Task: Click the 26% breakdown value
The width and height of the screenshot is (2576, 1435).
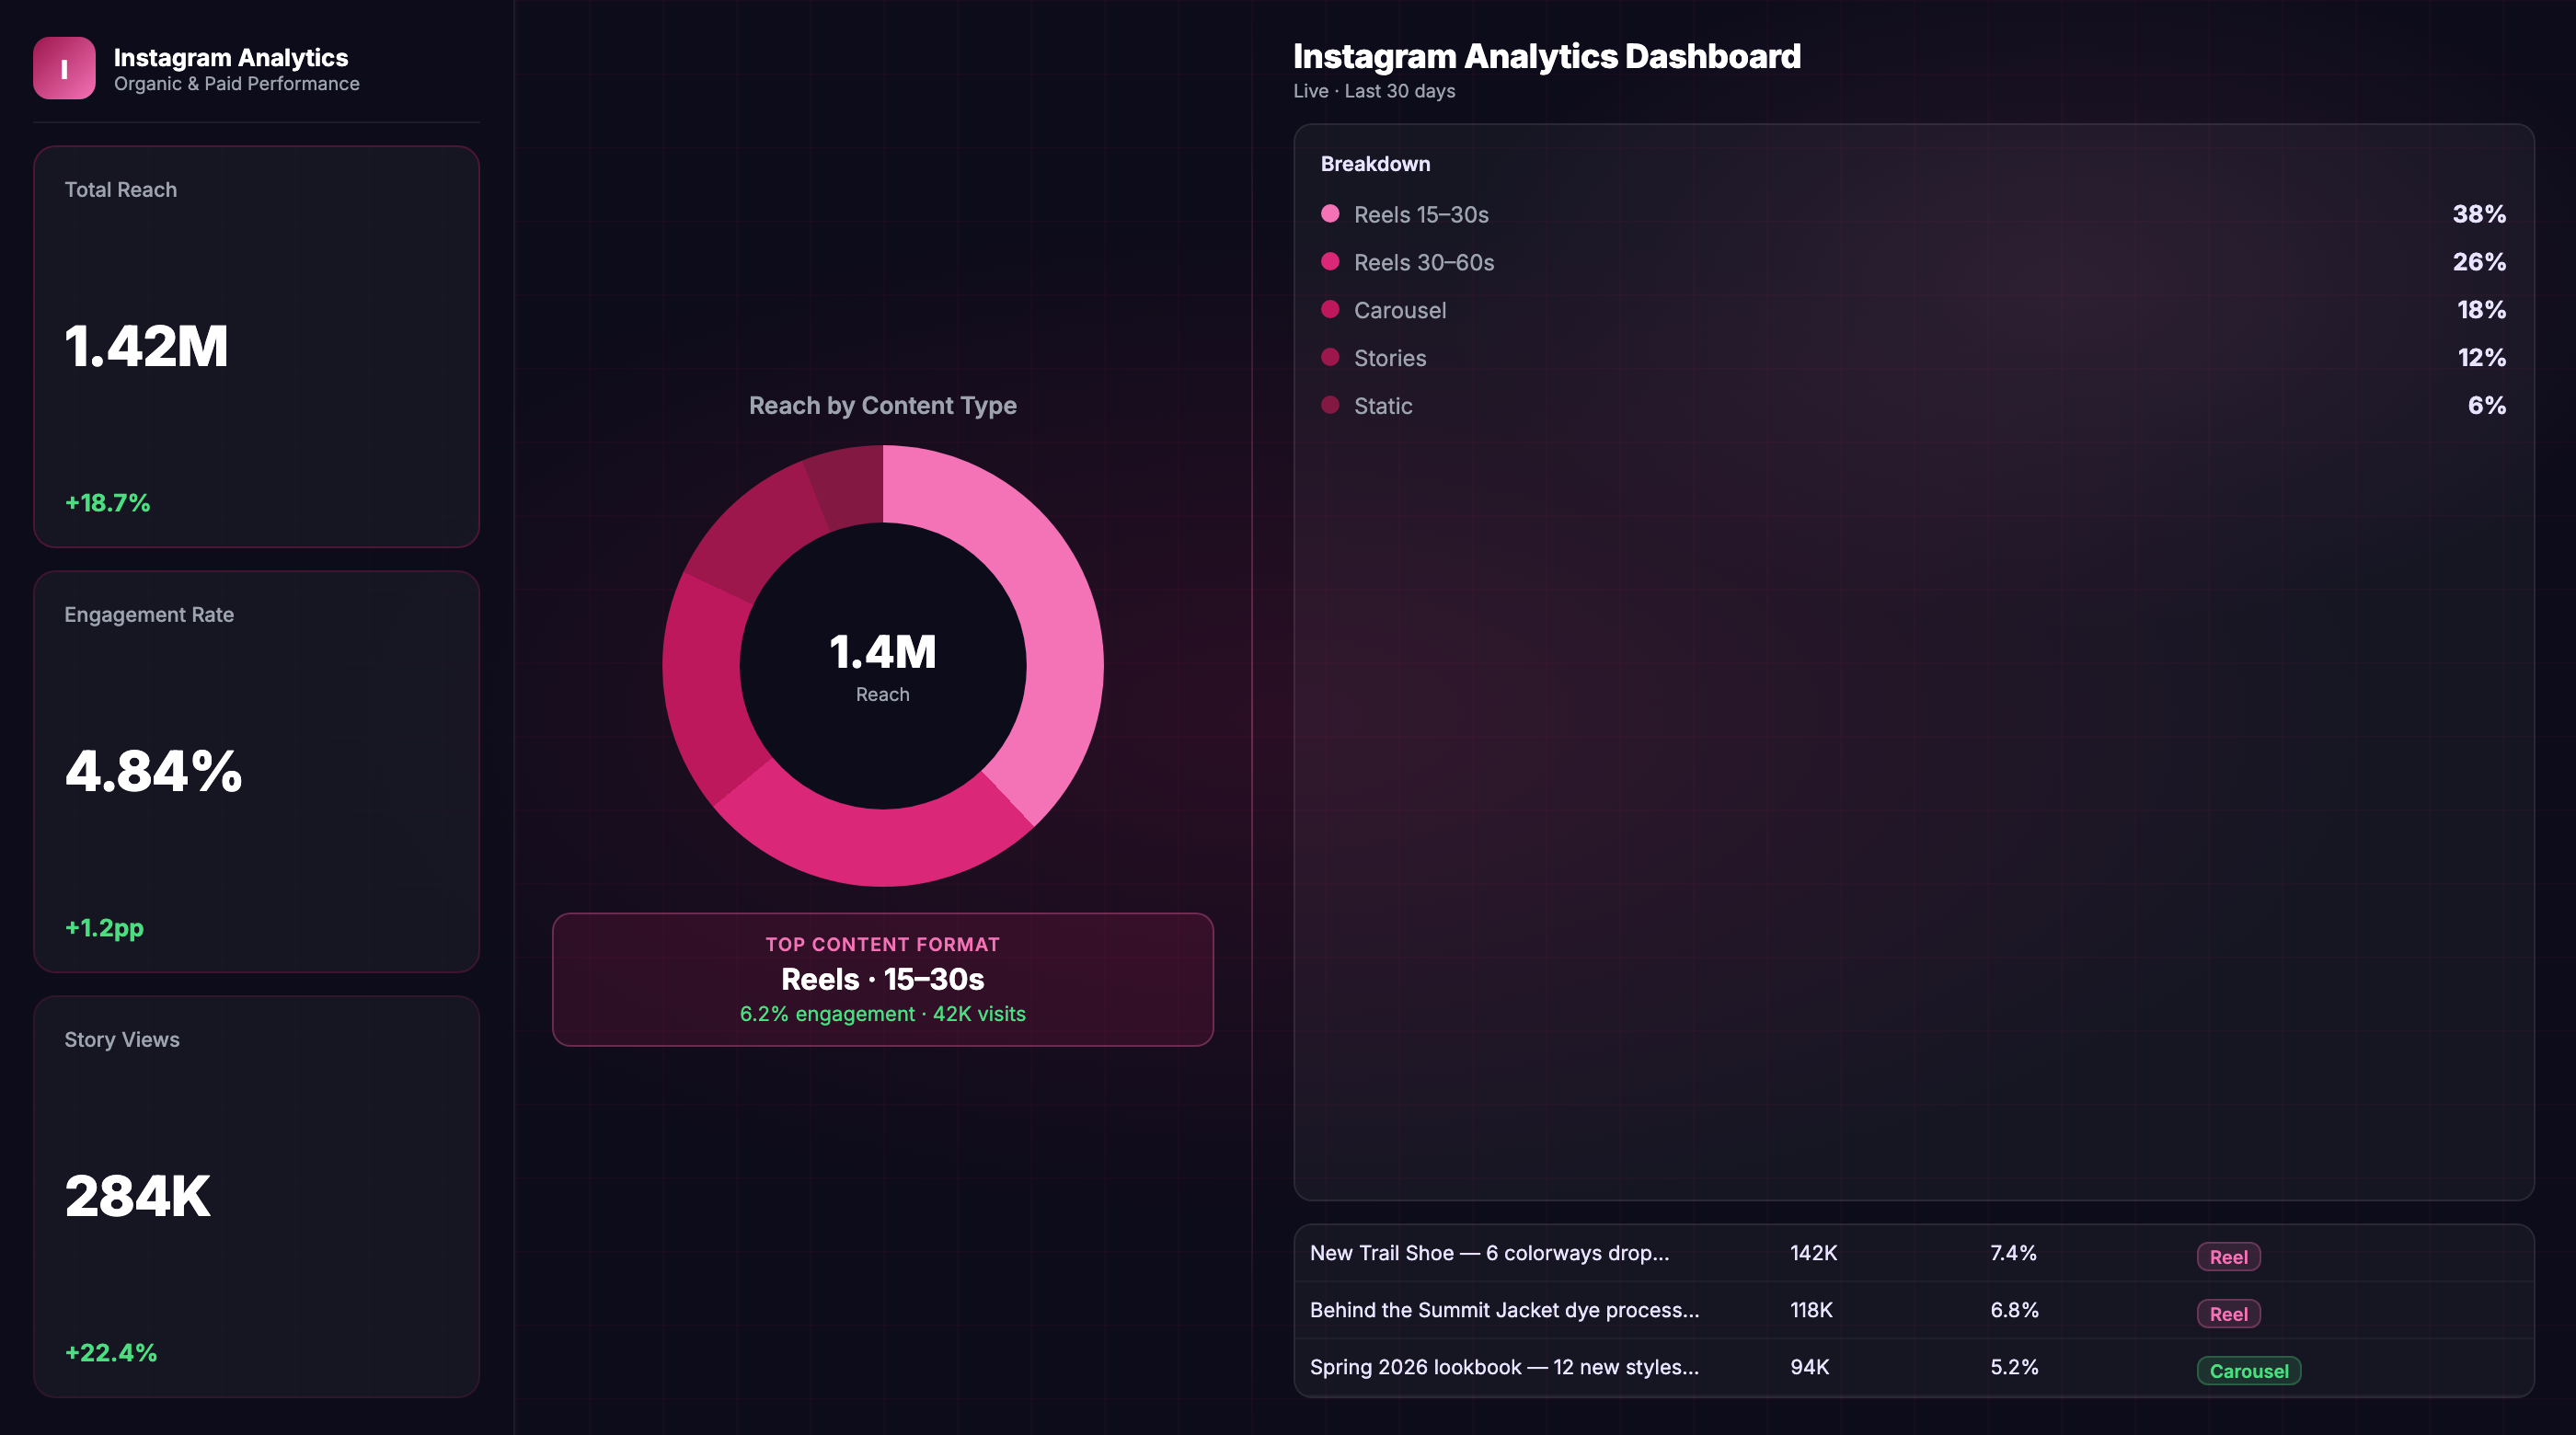Action: (x=2479, y=262)
